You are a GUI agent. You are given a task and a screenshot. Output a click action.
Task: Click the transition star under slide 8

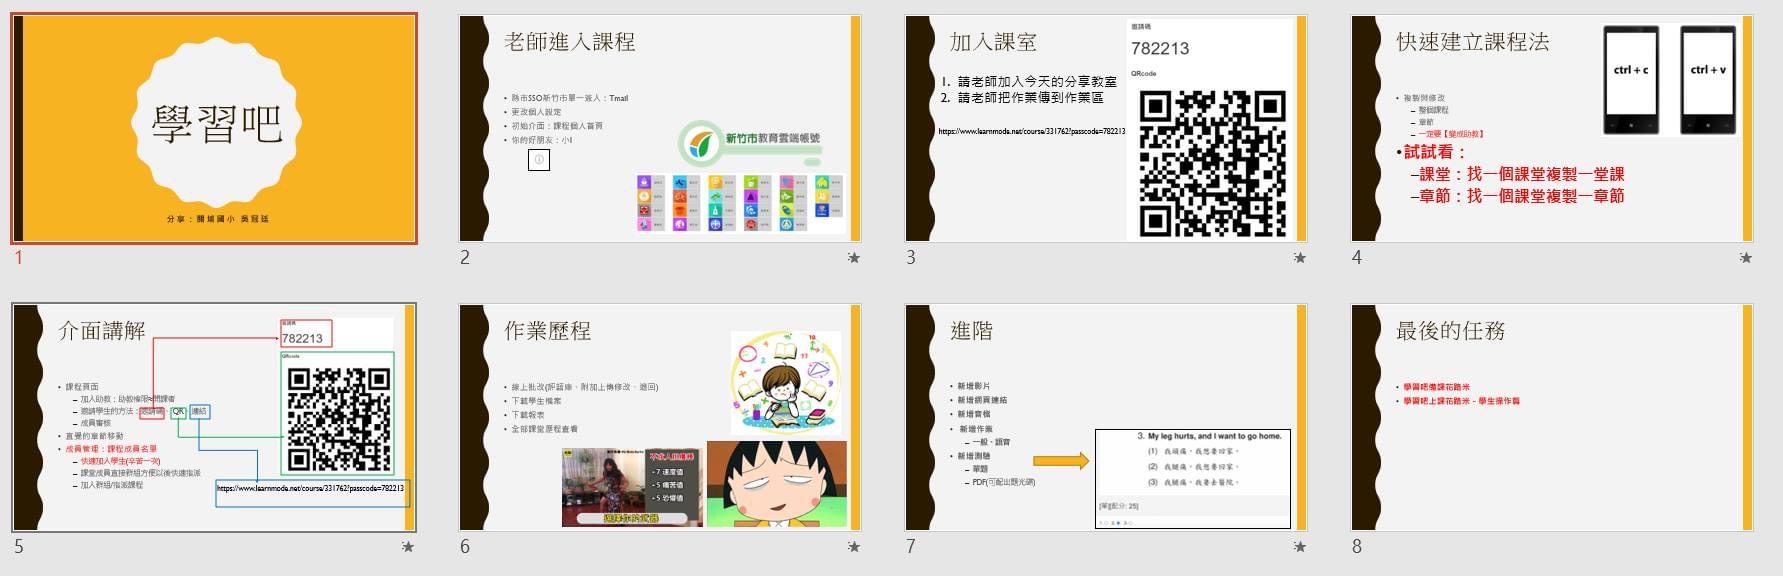pos(1745,547)
